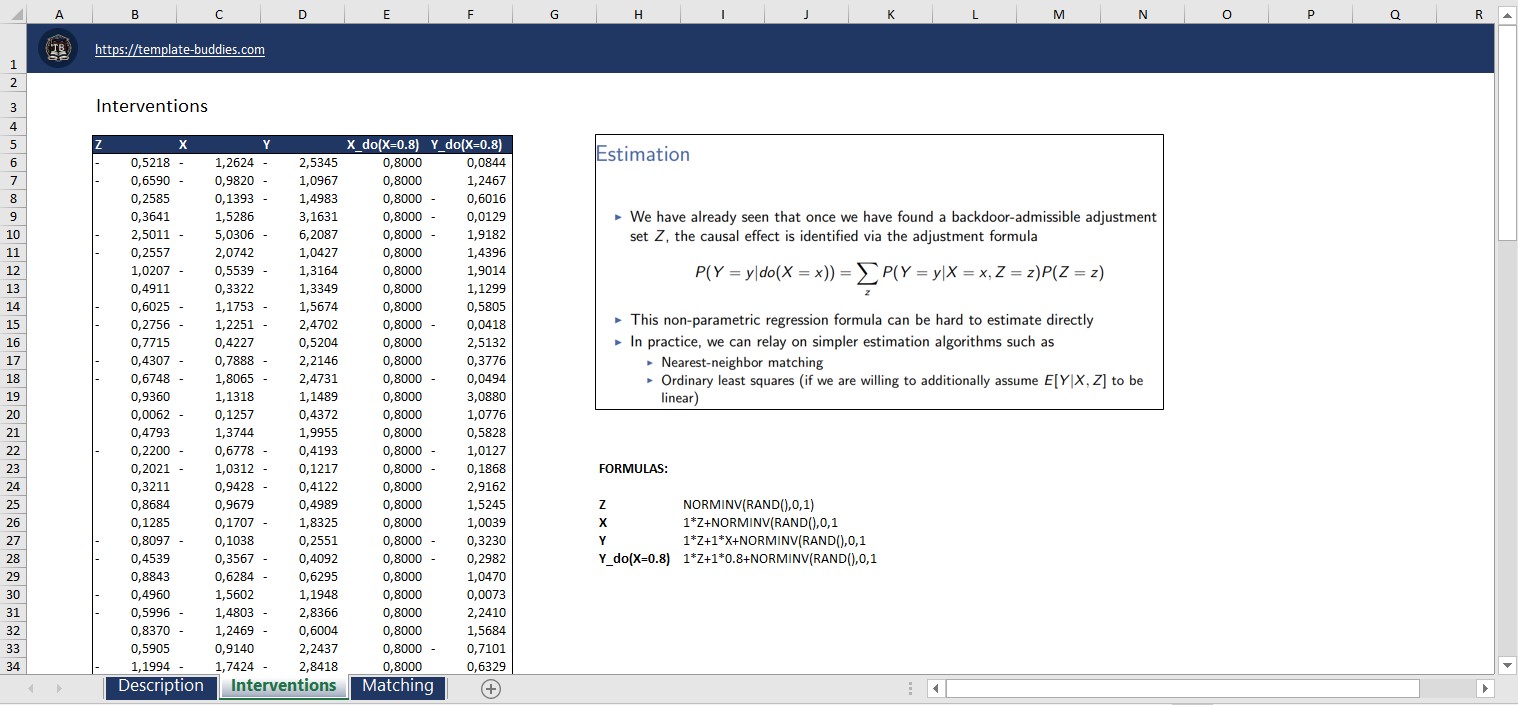This screenshot has width=1518, height=705.
Task: Open the template-buddies.com hyperlink
Action: coord(180,49)
